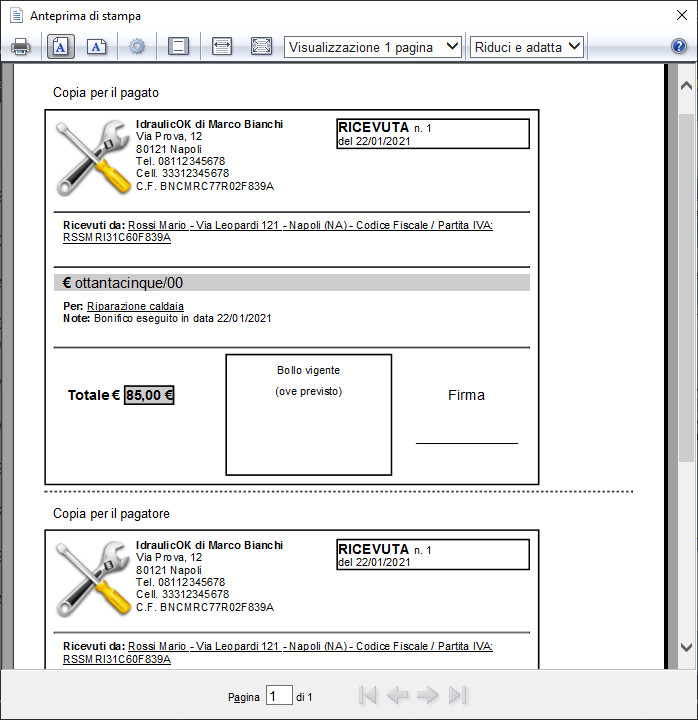Click the Pagina number input field
Image resolution: width=698 pixels, height=720 pixels.
(x=279, y=696)
